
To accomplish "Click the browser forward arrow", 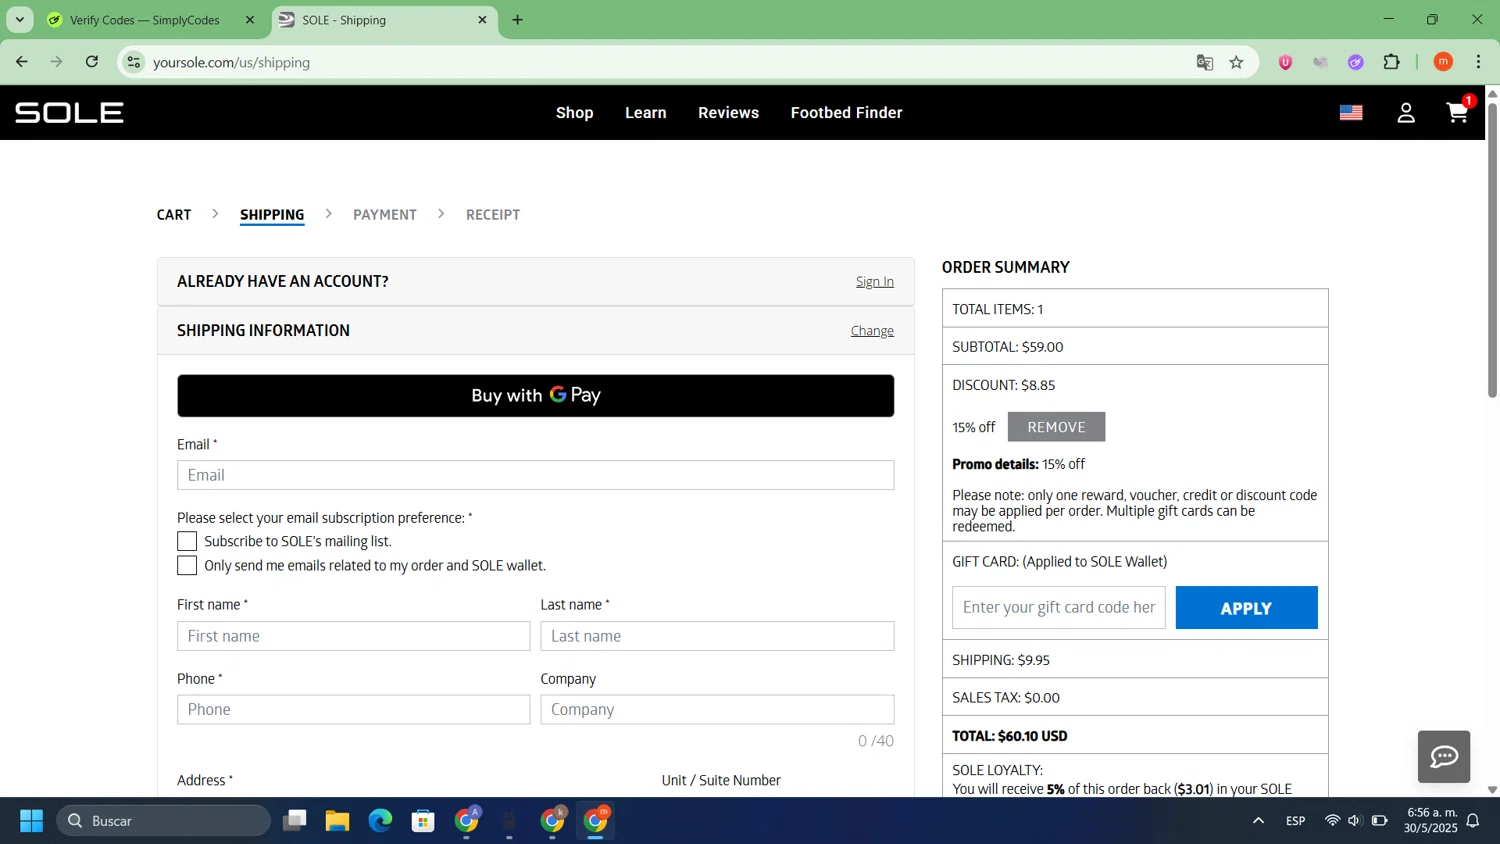I will [57, 62].
